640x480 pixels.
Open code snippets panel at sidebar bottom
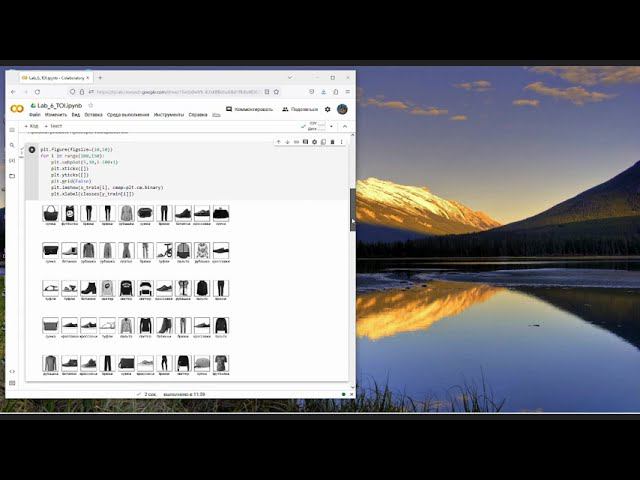tap(12, 371)
